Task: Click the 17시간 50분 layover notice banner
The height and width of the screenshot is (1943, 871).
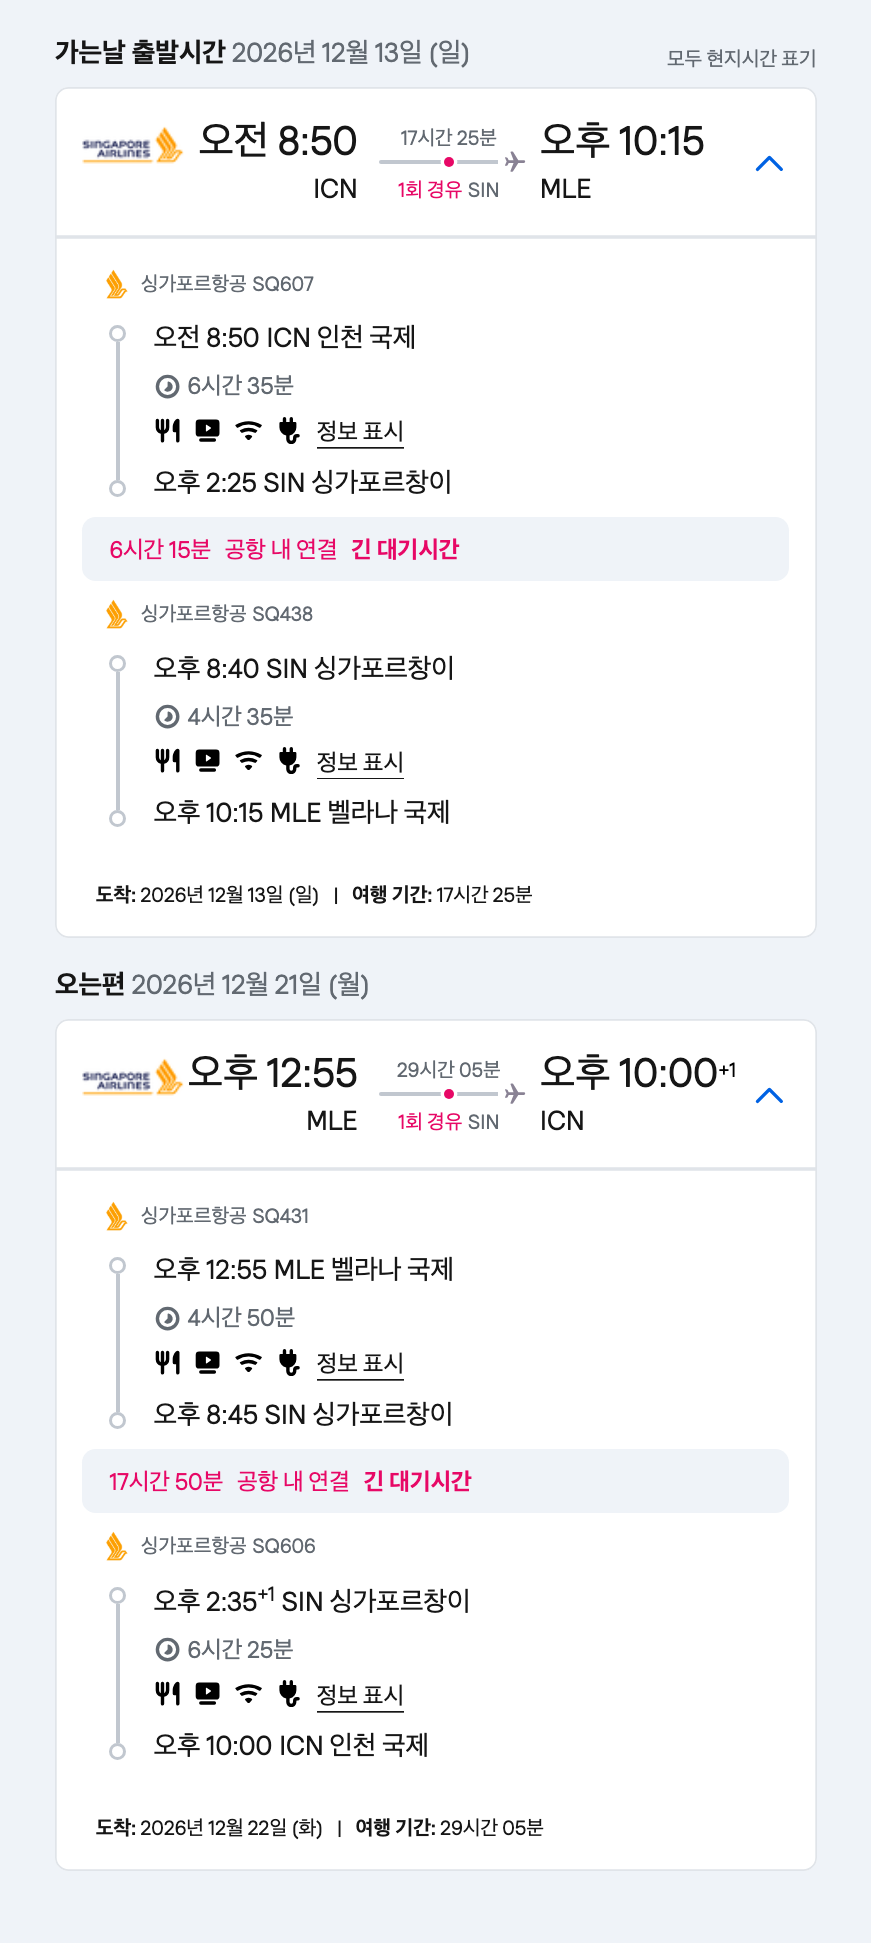Action: tap(435, 1481)
